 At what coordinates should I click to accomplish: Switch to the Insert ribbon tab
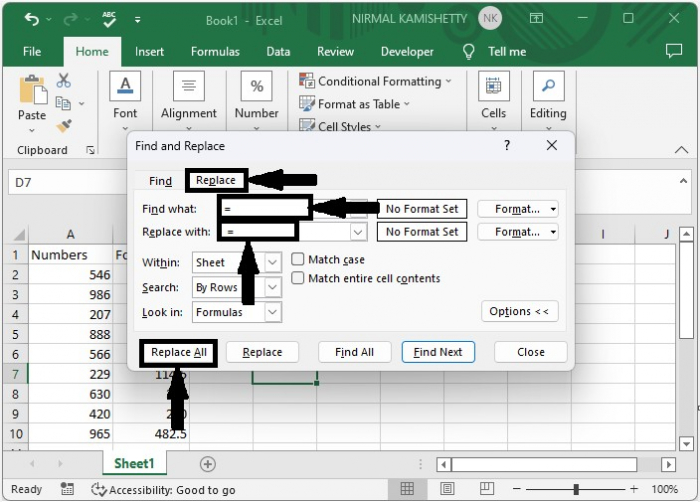pyautogui.click(x=150, y=52)
